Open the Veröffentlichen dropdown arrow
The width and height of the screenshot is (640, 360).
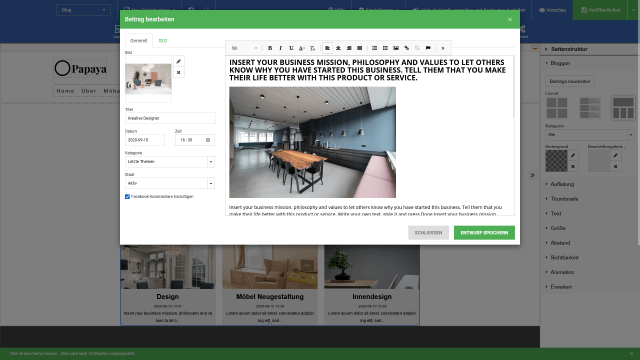click(x=633, y=10)
